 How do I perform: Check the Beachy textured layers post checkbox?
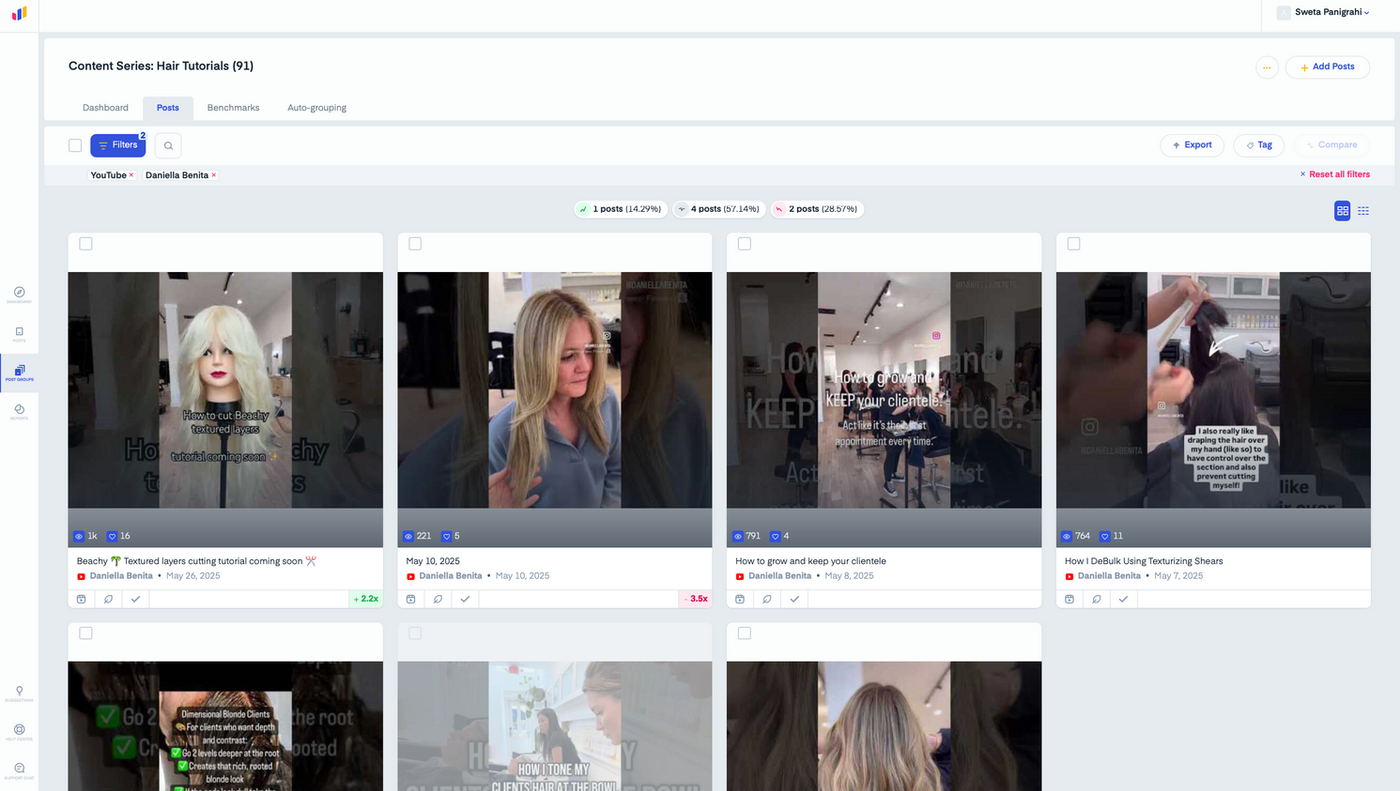86,244
